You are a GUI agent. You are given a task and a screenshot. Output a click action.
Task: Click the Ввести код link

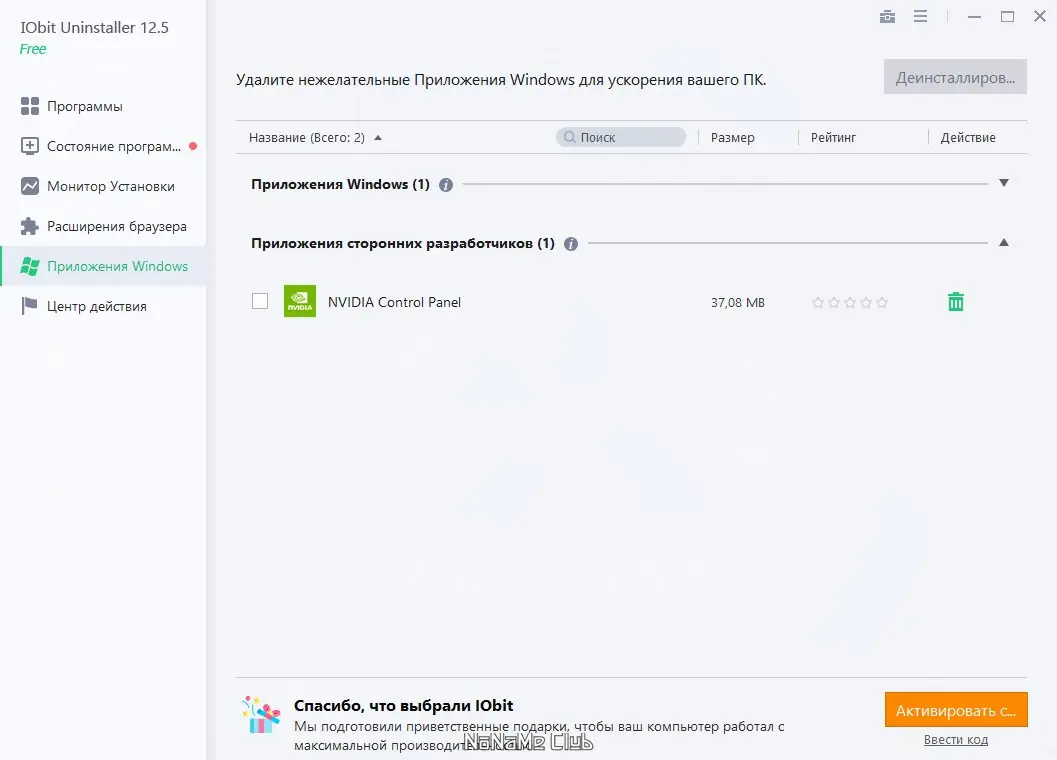point(955,740)
